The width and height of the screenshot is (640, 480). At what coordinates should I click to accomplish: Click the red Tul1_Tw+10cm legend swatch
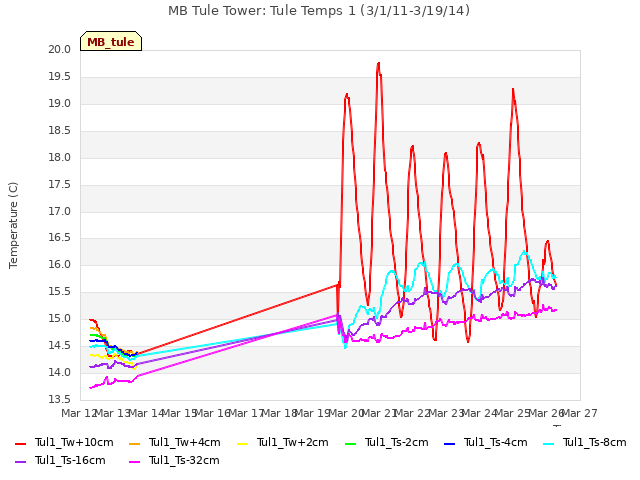[x=20, y=444]
